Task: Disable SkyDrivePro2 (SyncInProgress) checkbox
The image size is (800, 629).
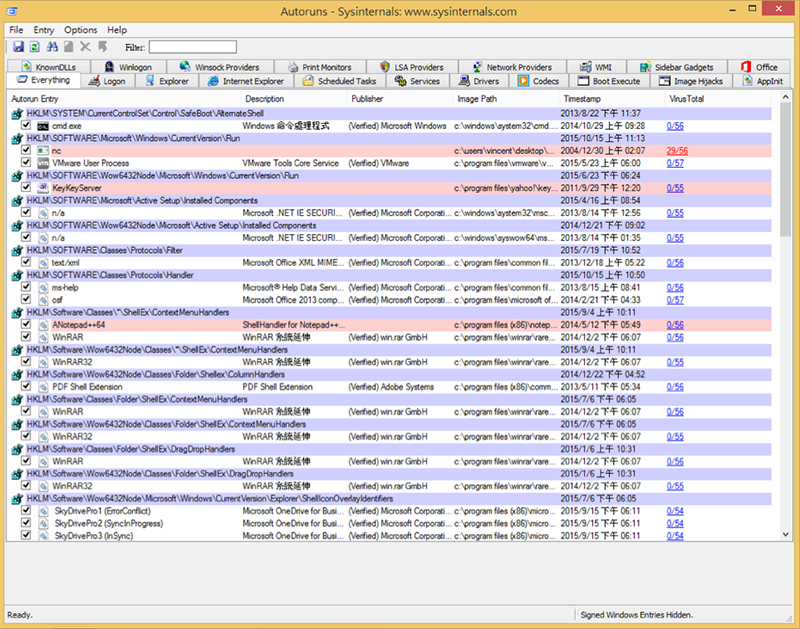Action: point(26,523)
